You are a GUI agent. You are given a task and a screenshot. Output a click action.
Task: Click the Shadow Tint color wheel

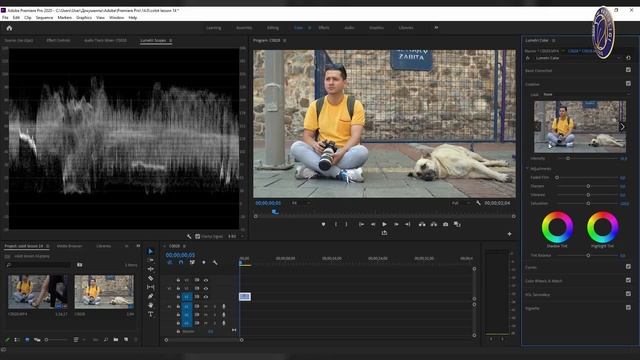[x=557, y=227]
